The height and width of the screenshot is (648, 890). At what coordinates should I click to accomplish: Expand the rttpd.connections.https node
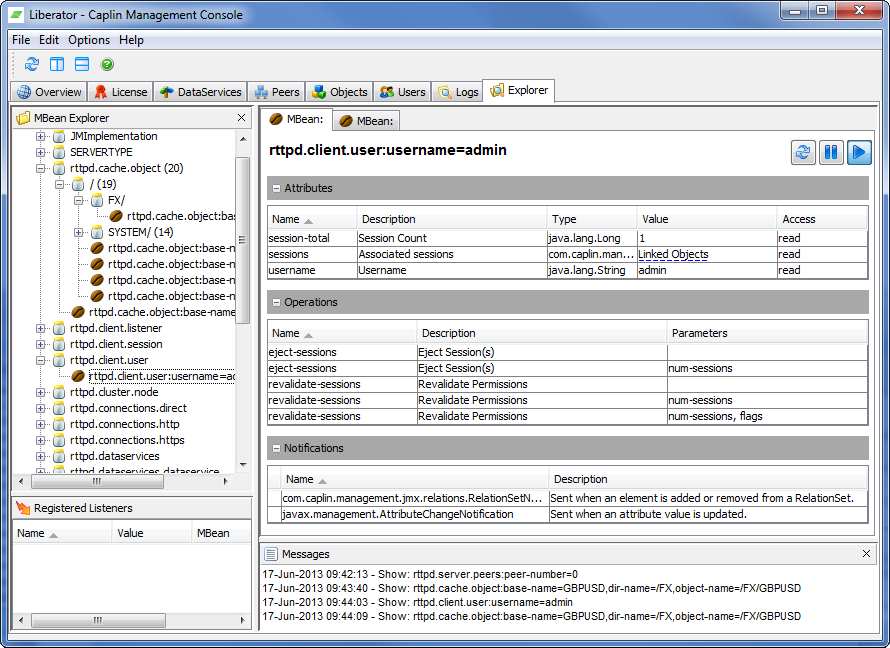click(x=40, y=440)
